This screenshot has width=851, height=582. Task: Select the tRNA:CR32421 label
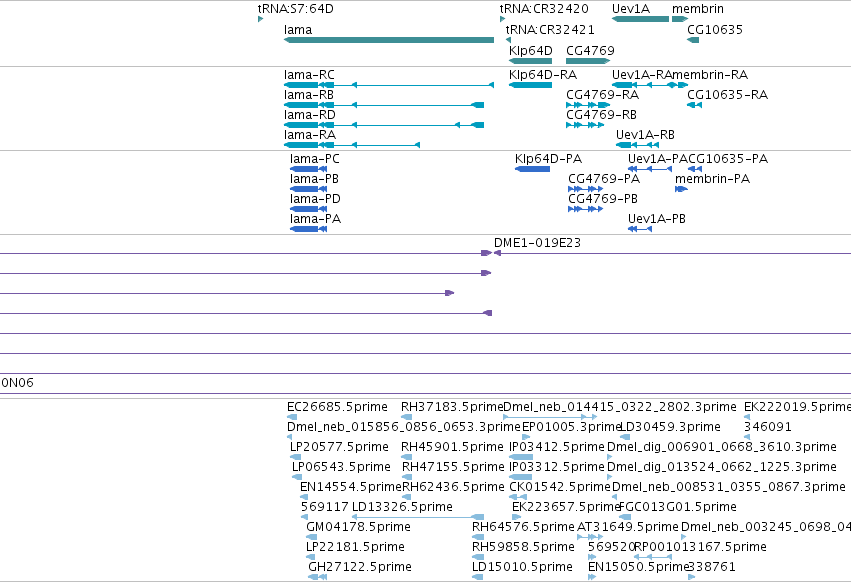tap(550, 30)
